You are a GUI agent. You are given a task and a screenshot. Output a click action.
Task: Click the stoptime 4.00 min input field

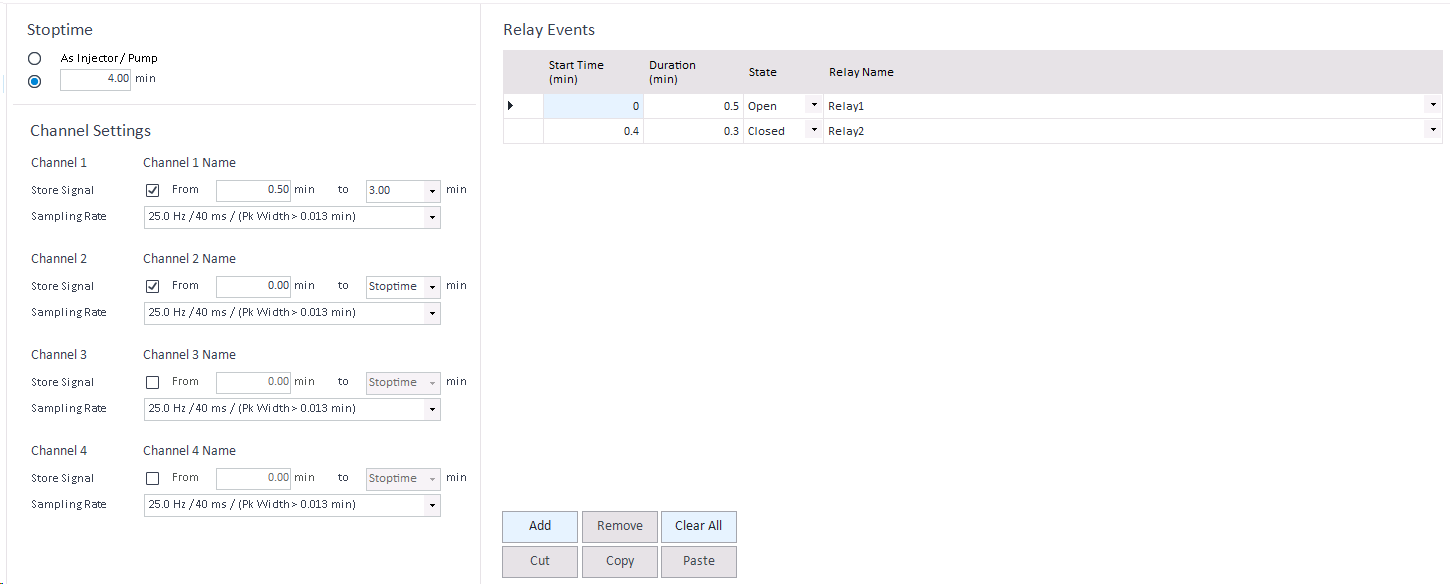pos(95,79)
